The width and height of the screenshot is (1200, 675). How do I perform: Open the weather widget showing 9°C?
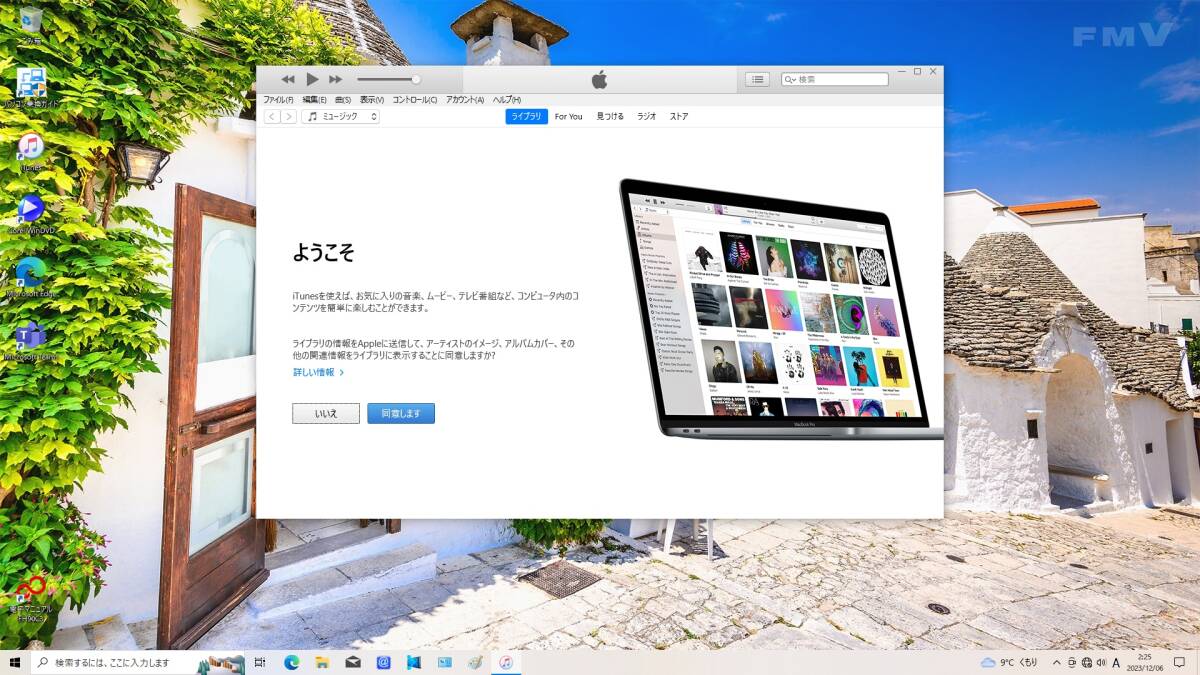point(1010,662)
